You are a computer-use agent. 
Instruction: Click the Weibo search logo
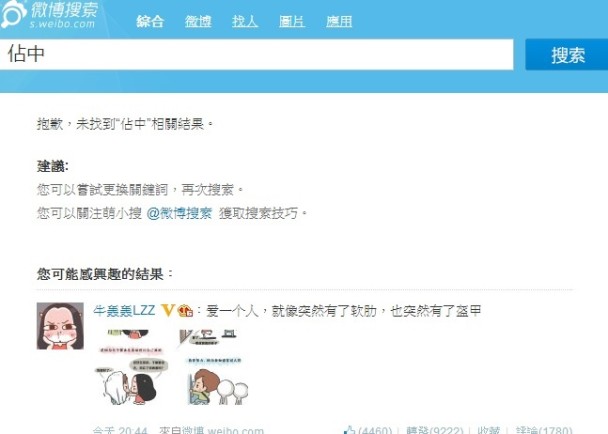50,14
